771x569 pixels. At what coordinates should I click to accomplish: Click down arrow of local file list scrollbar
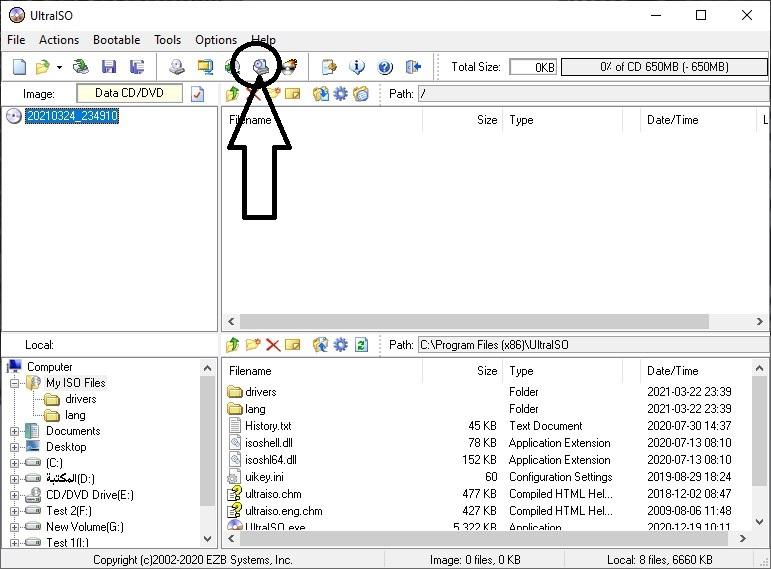click(760, 521)
